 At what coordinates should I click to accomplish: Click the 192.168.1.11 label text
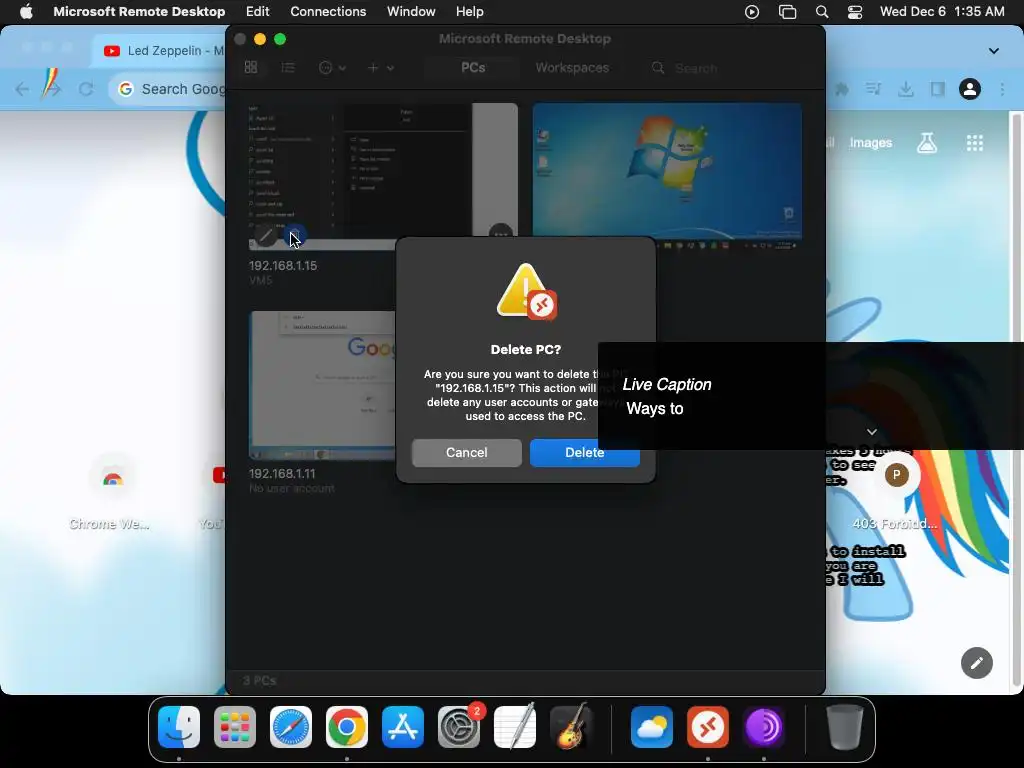[282, 473]
